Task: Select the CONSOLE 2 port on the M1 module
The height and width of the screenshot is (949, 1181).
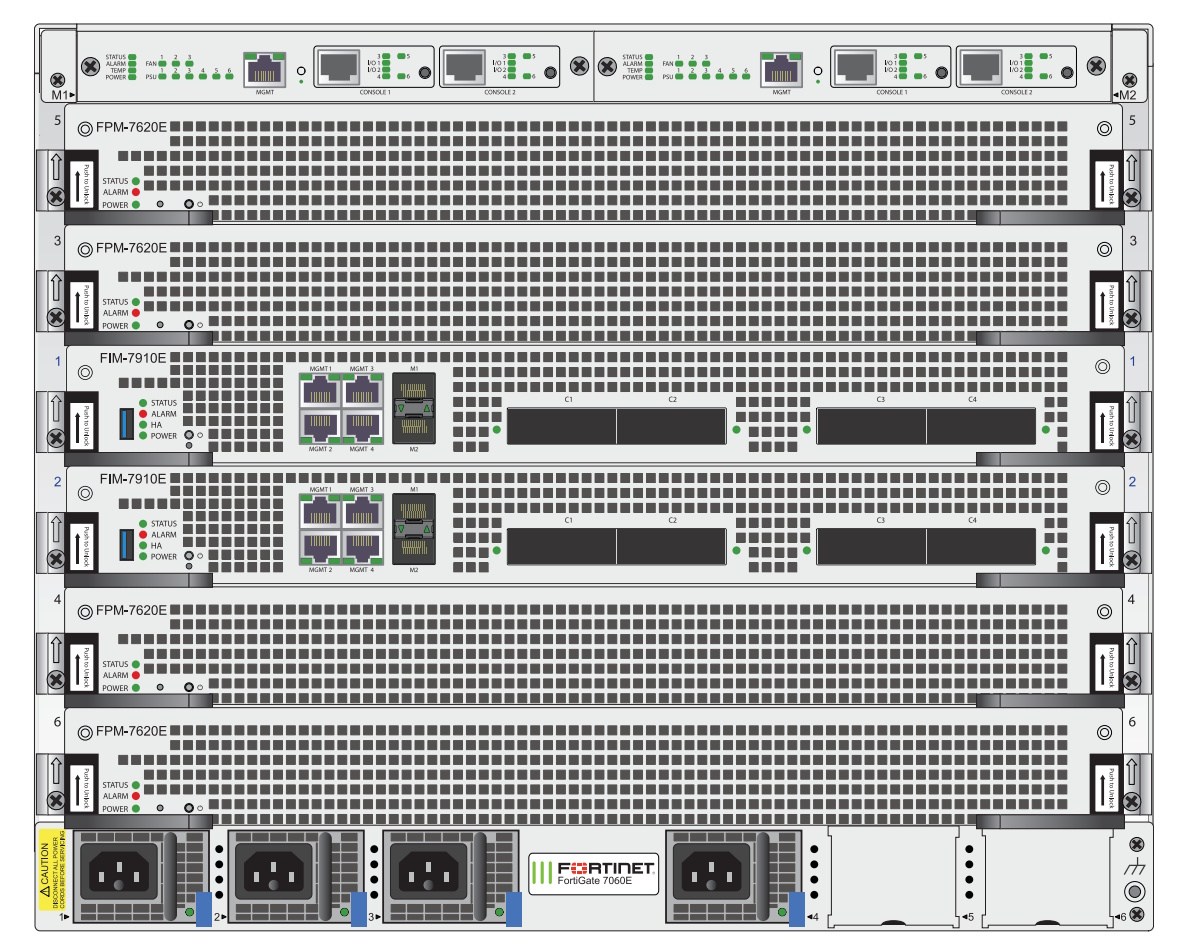Action: [464, 67]
